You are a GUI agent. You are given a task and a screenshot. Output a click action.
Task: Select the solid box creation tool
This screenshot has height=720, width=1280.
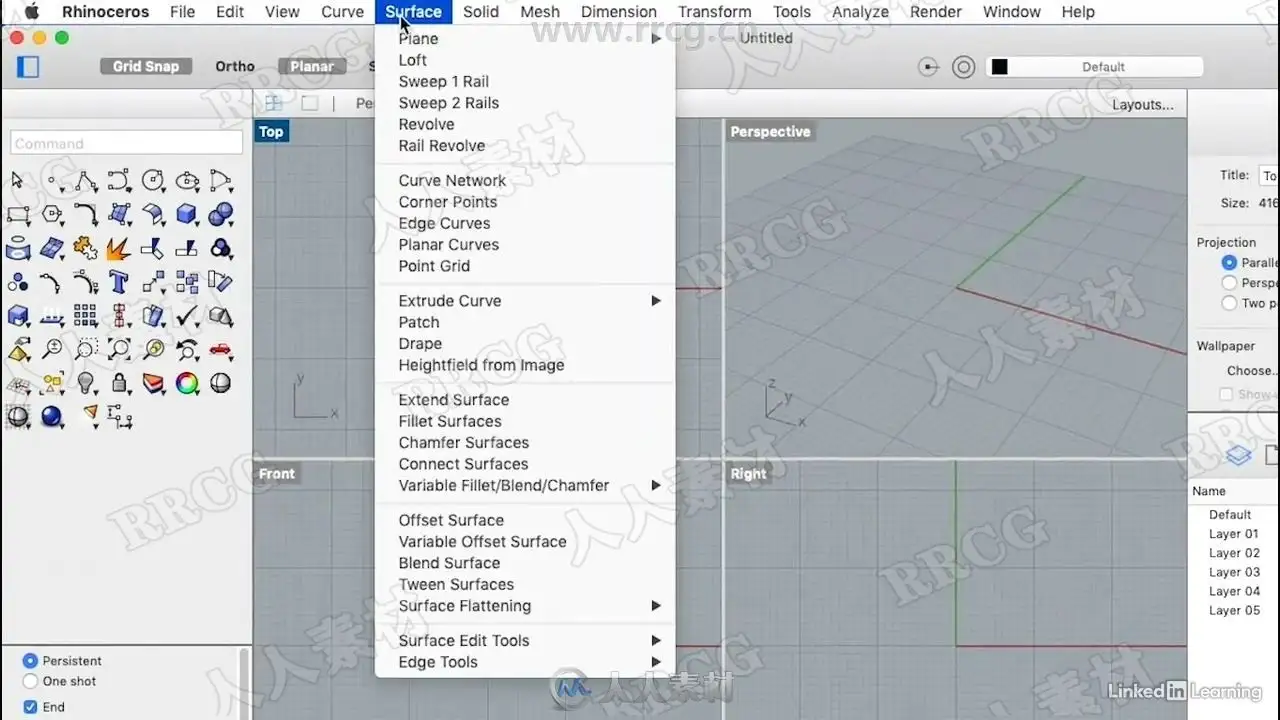[187, 215]
